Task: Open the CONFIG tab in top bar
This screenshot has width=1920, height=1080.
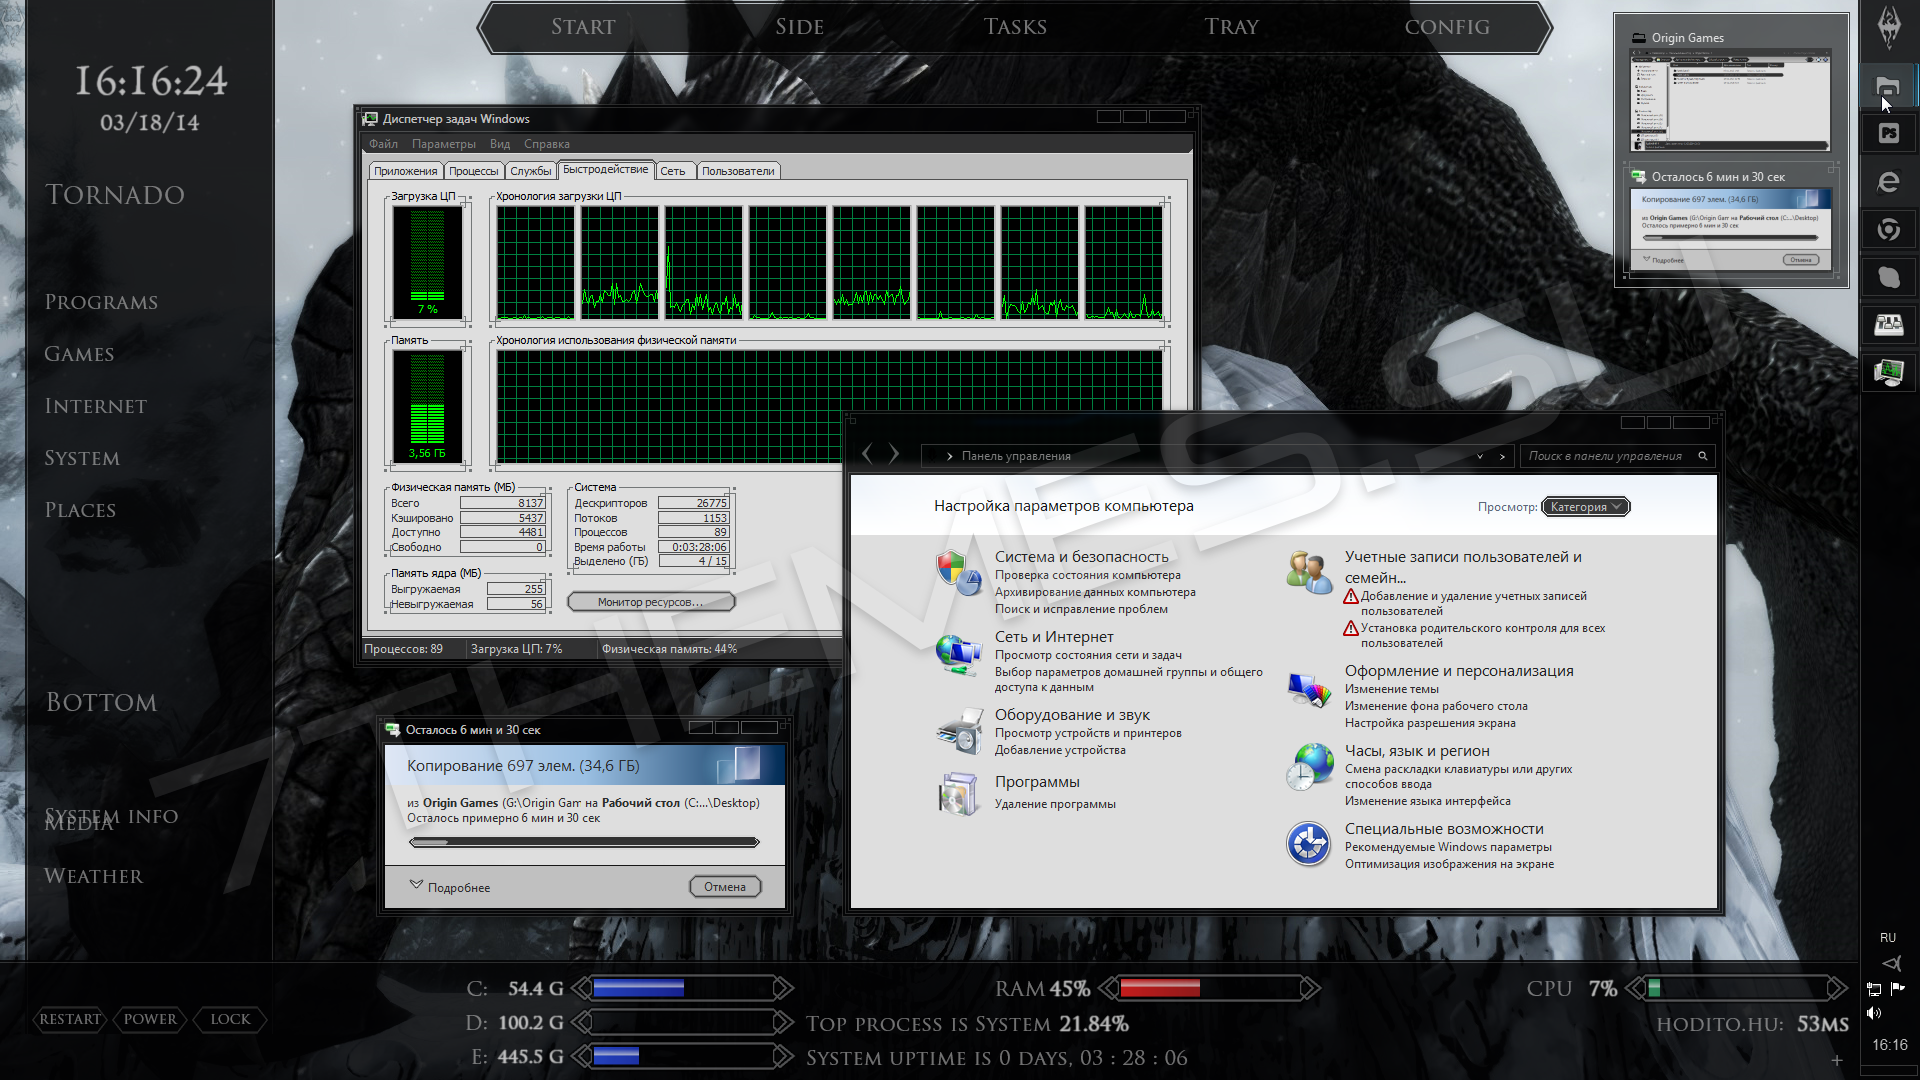Action: click(1446, 27)
